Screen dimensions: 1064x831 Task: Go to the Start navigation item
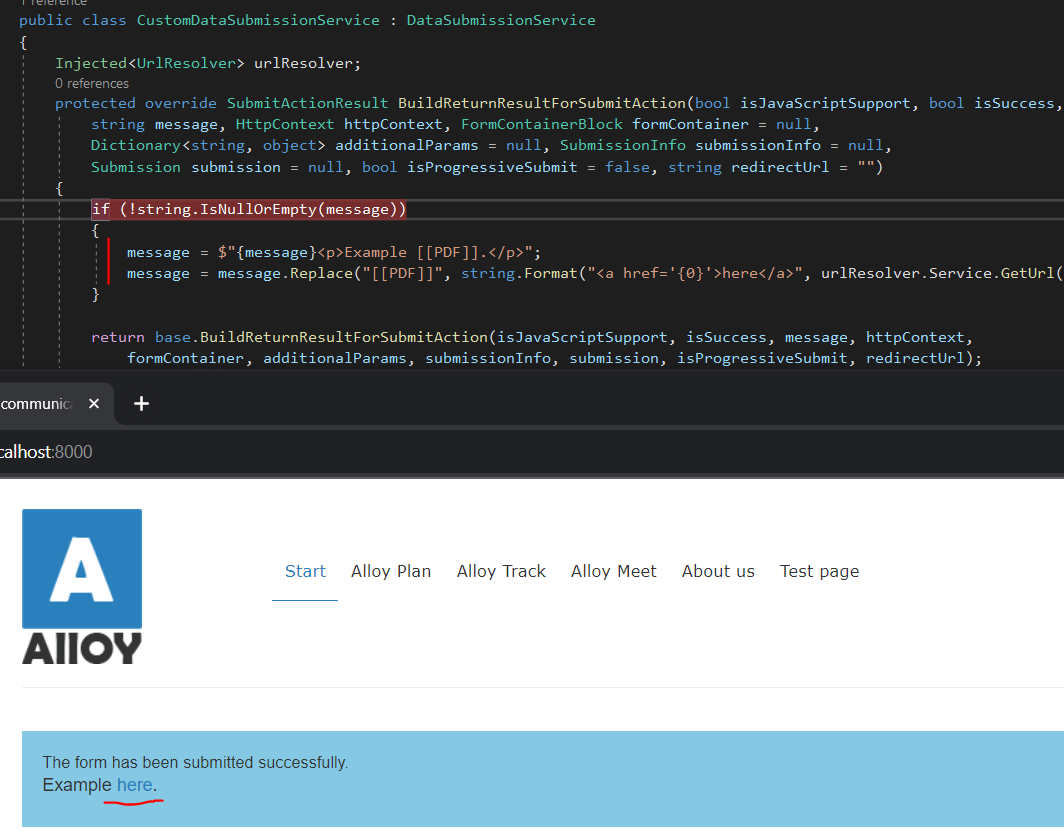(x=305, y=571)
